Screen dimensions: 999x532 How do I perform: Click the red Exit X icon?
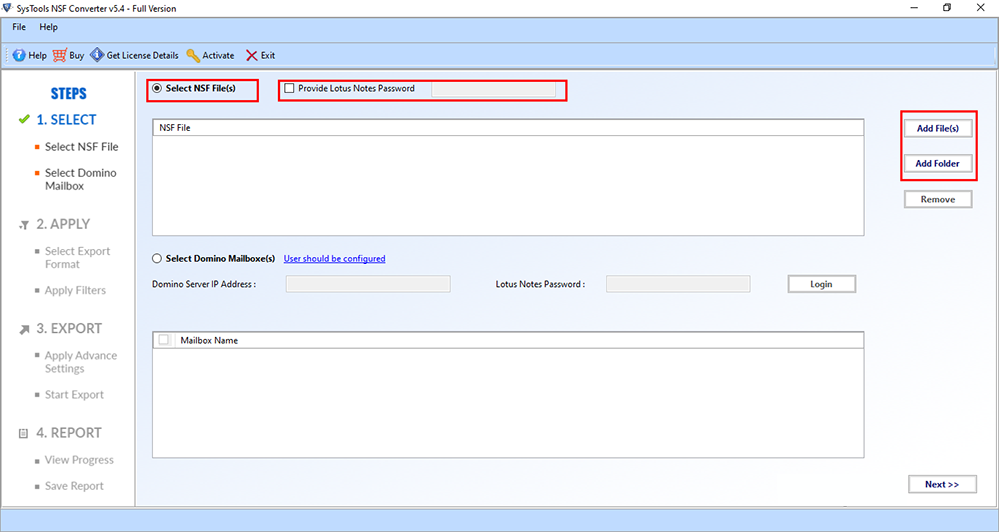point(252,55)
